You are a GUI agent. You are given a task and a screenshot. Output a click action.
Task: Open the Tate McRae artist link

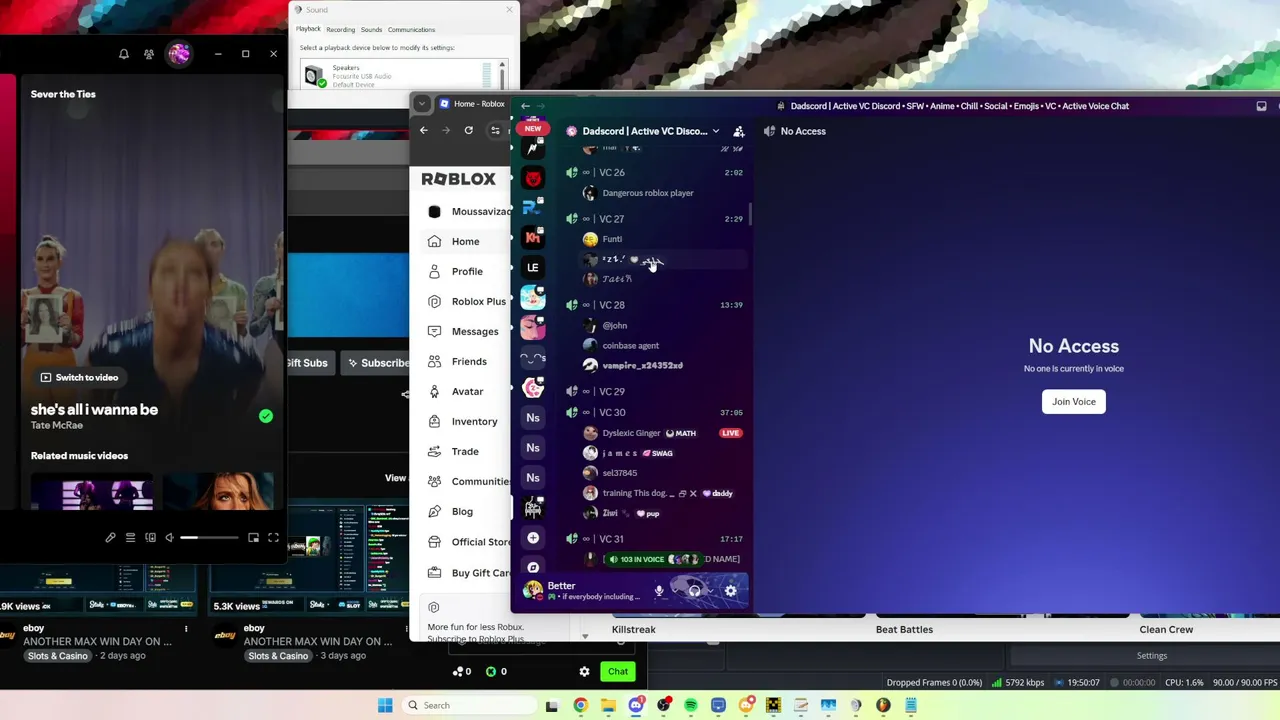54,426
